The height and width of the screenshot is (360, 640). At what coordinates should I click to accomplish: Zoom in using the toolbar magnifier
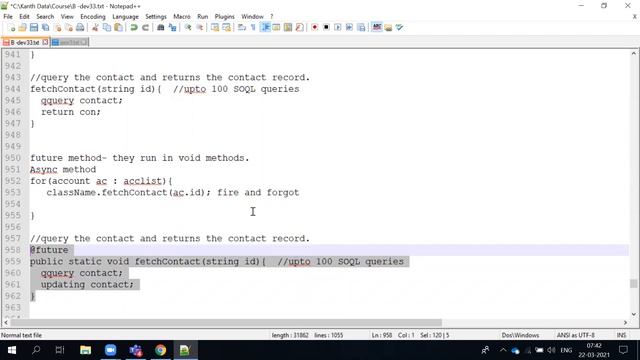click(188, 27)
